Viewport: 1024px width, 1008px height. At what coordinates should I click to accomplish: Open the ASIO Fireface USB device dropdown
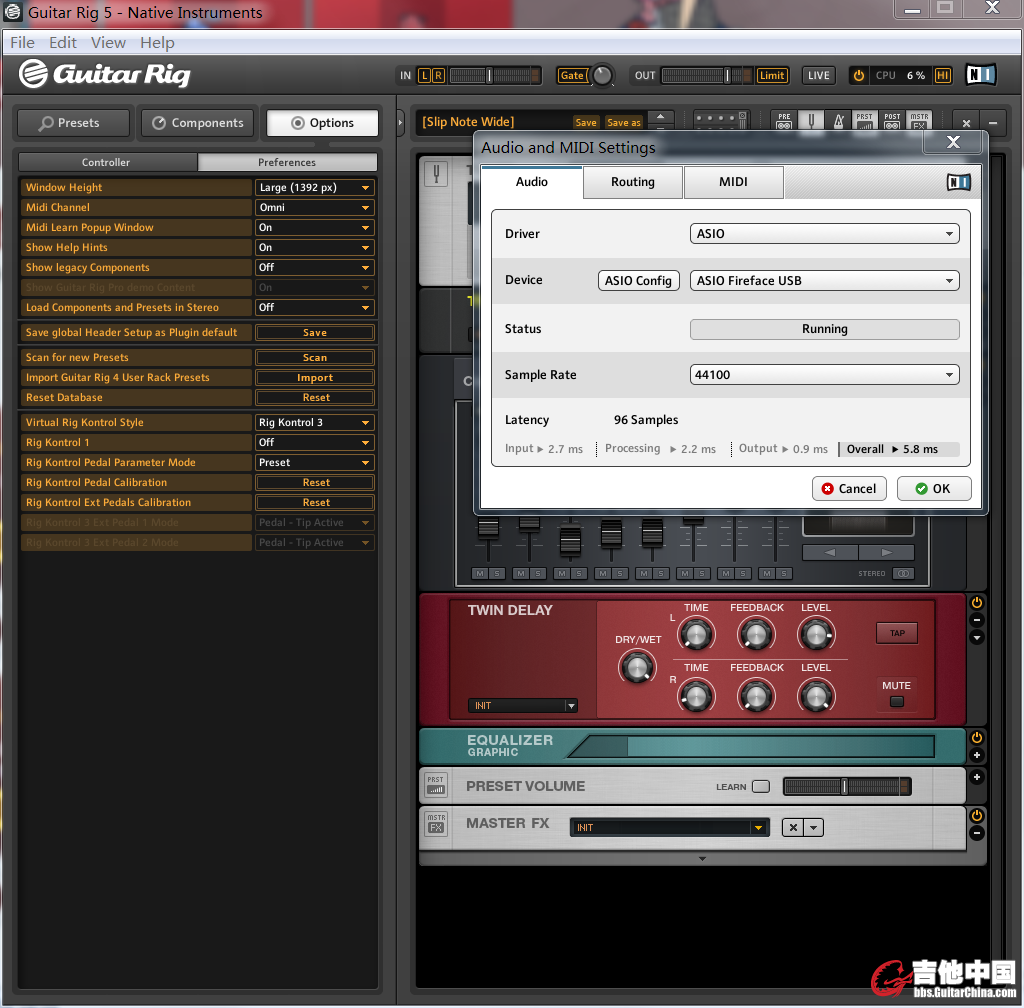pyautogui.click(x=824, y=281)
